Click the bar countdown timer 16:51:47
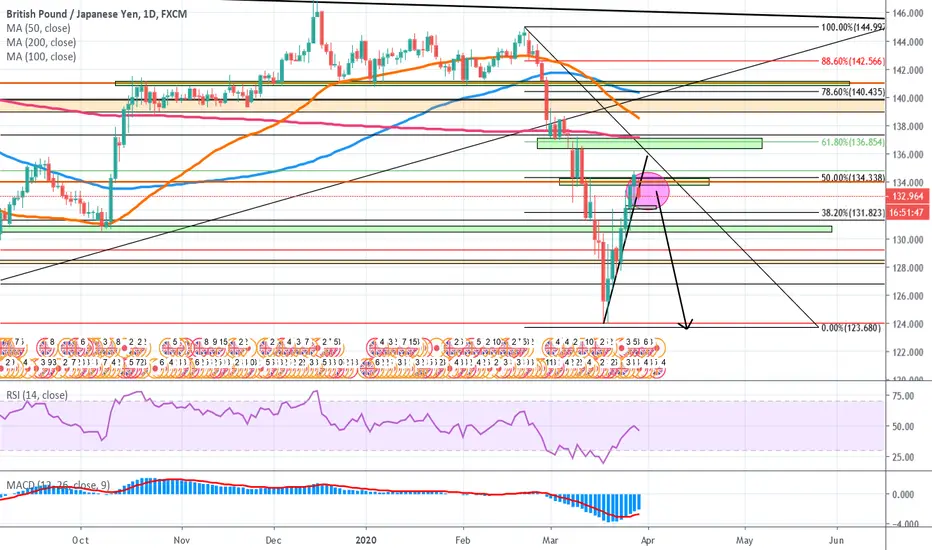The image size is (932, 550). click(908, 212)
